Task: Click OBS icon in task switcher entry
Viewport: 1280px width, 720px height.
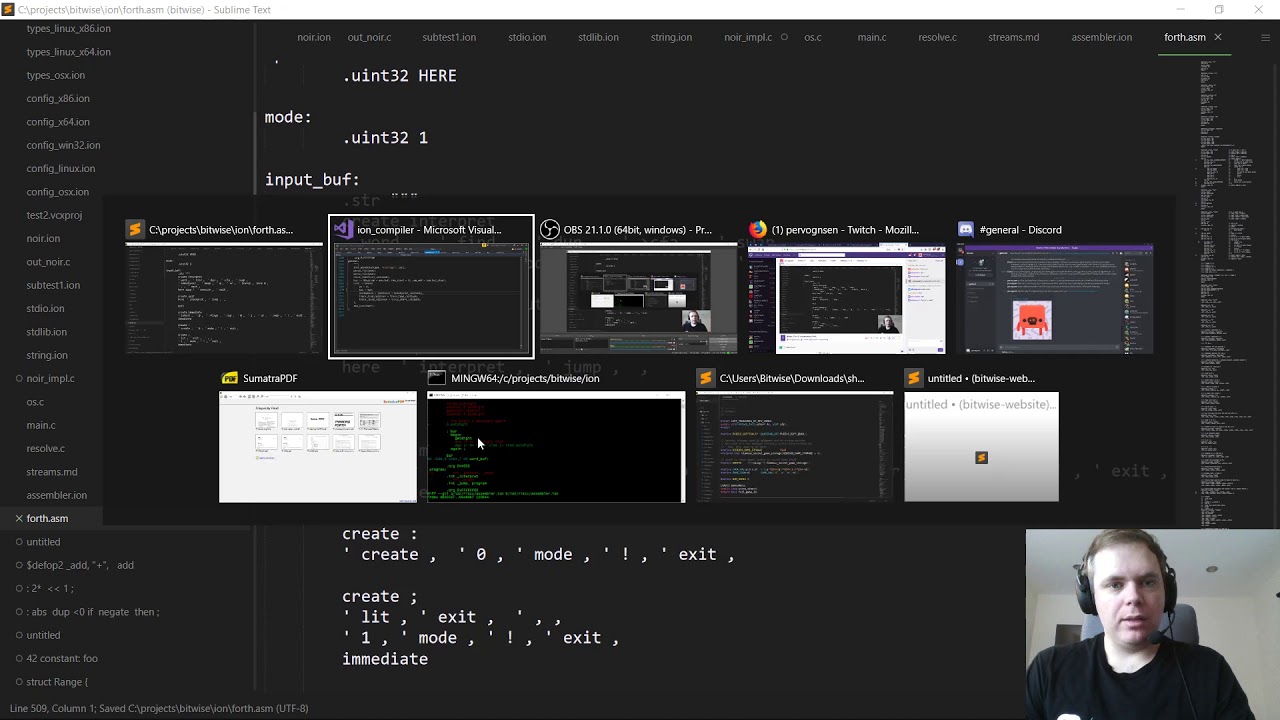Action: point(549,230)
